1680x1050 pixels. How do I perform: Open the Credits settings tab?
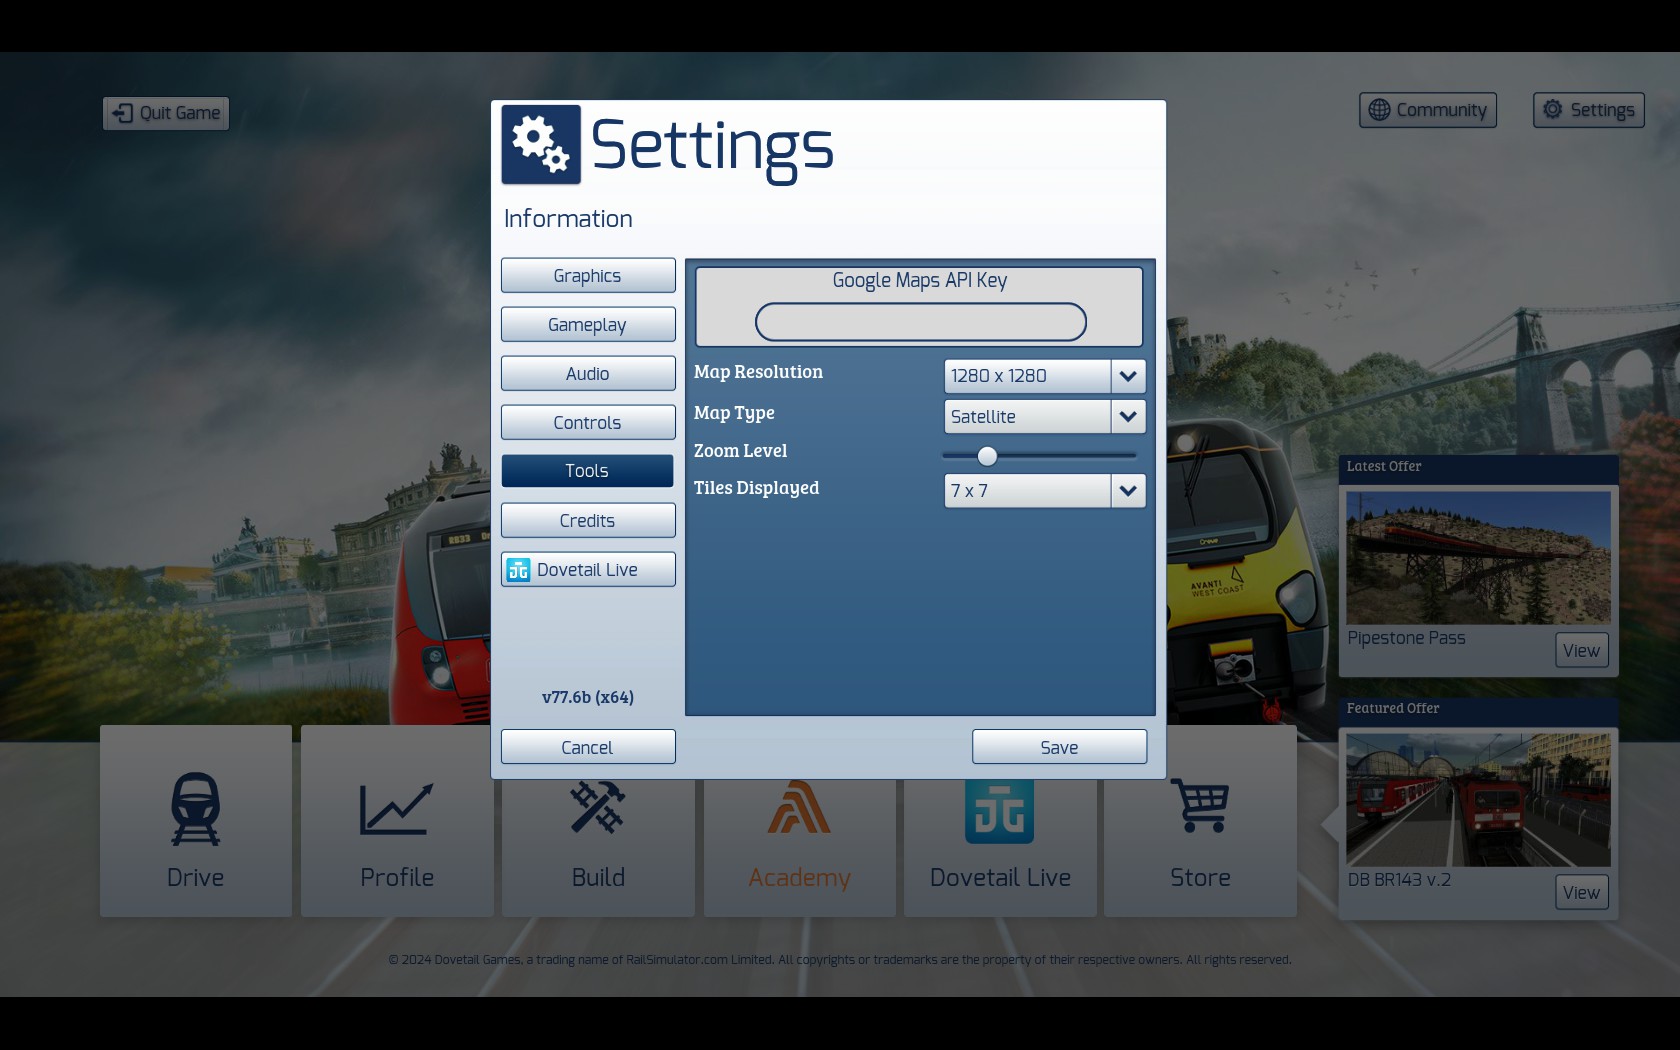[588, 521]
